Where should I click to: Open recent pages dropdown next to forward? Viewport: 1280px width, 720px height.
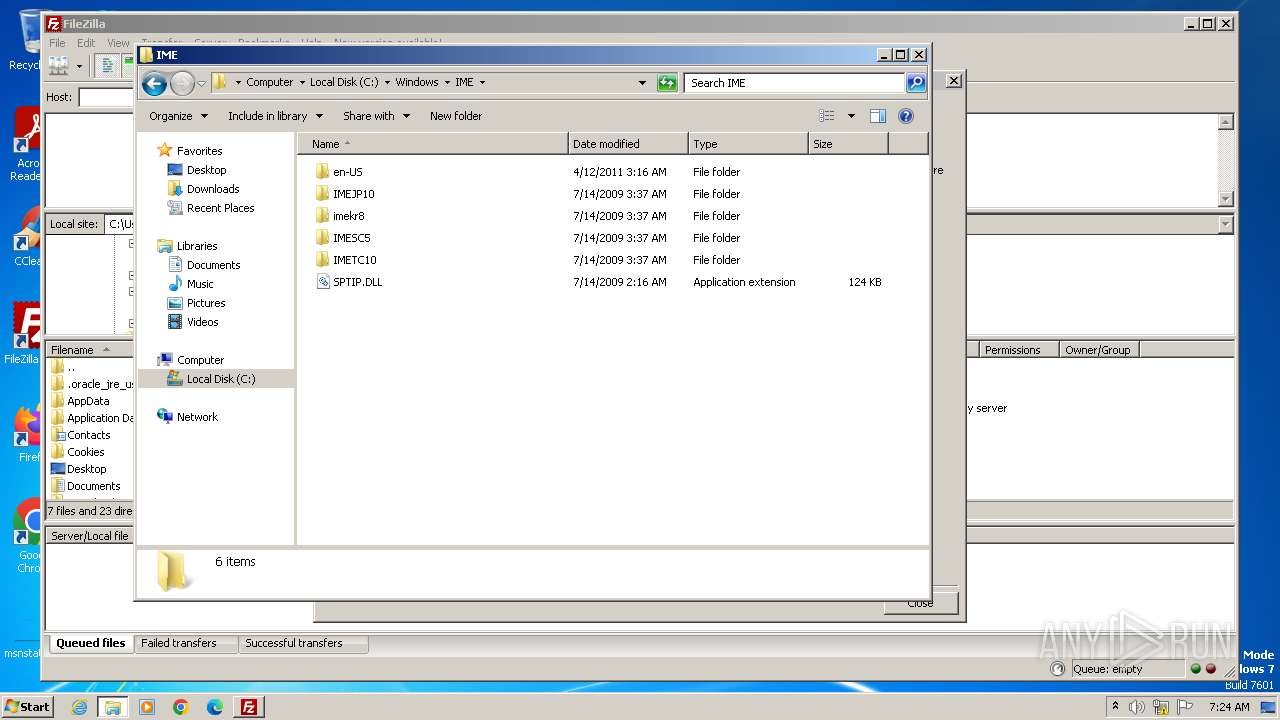pyautogui.click(x=201, y=83)
